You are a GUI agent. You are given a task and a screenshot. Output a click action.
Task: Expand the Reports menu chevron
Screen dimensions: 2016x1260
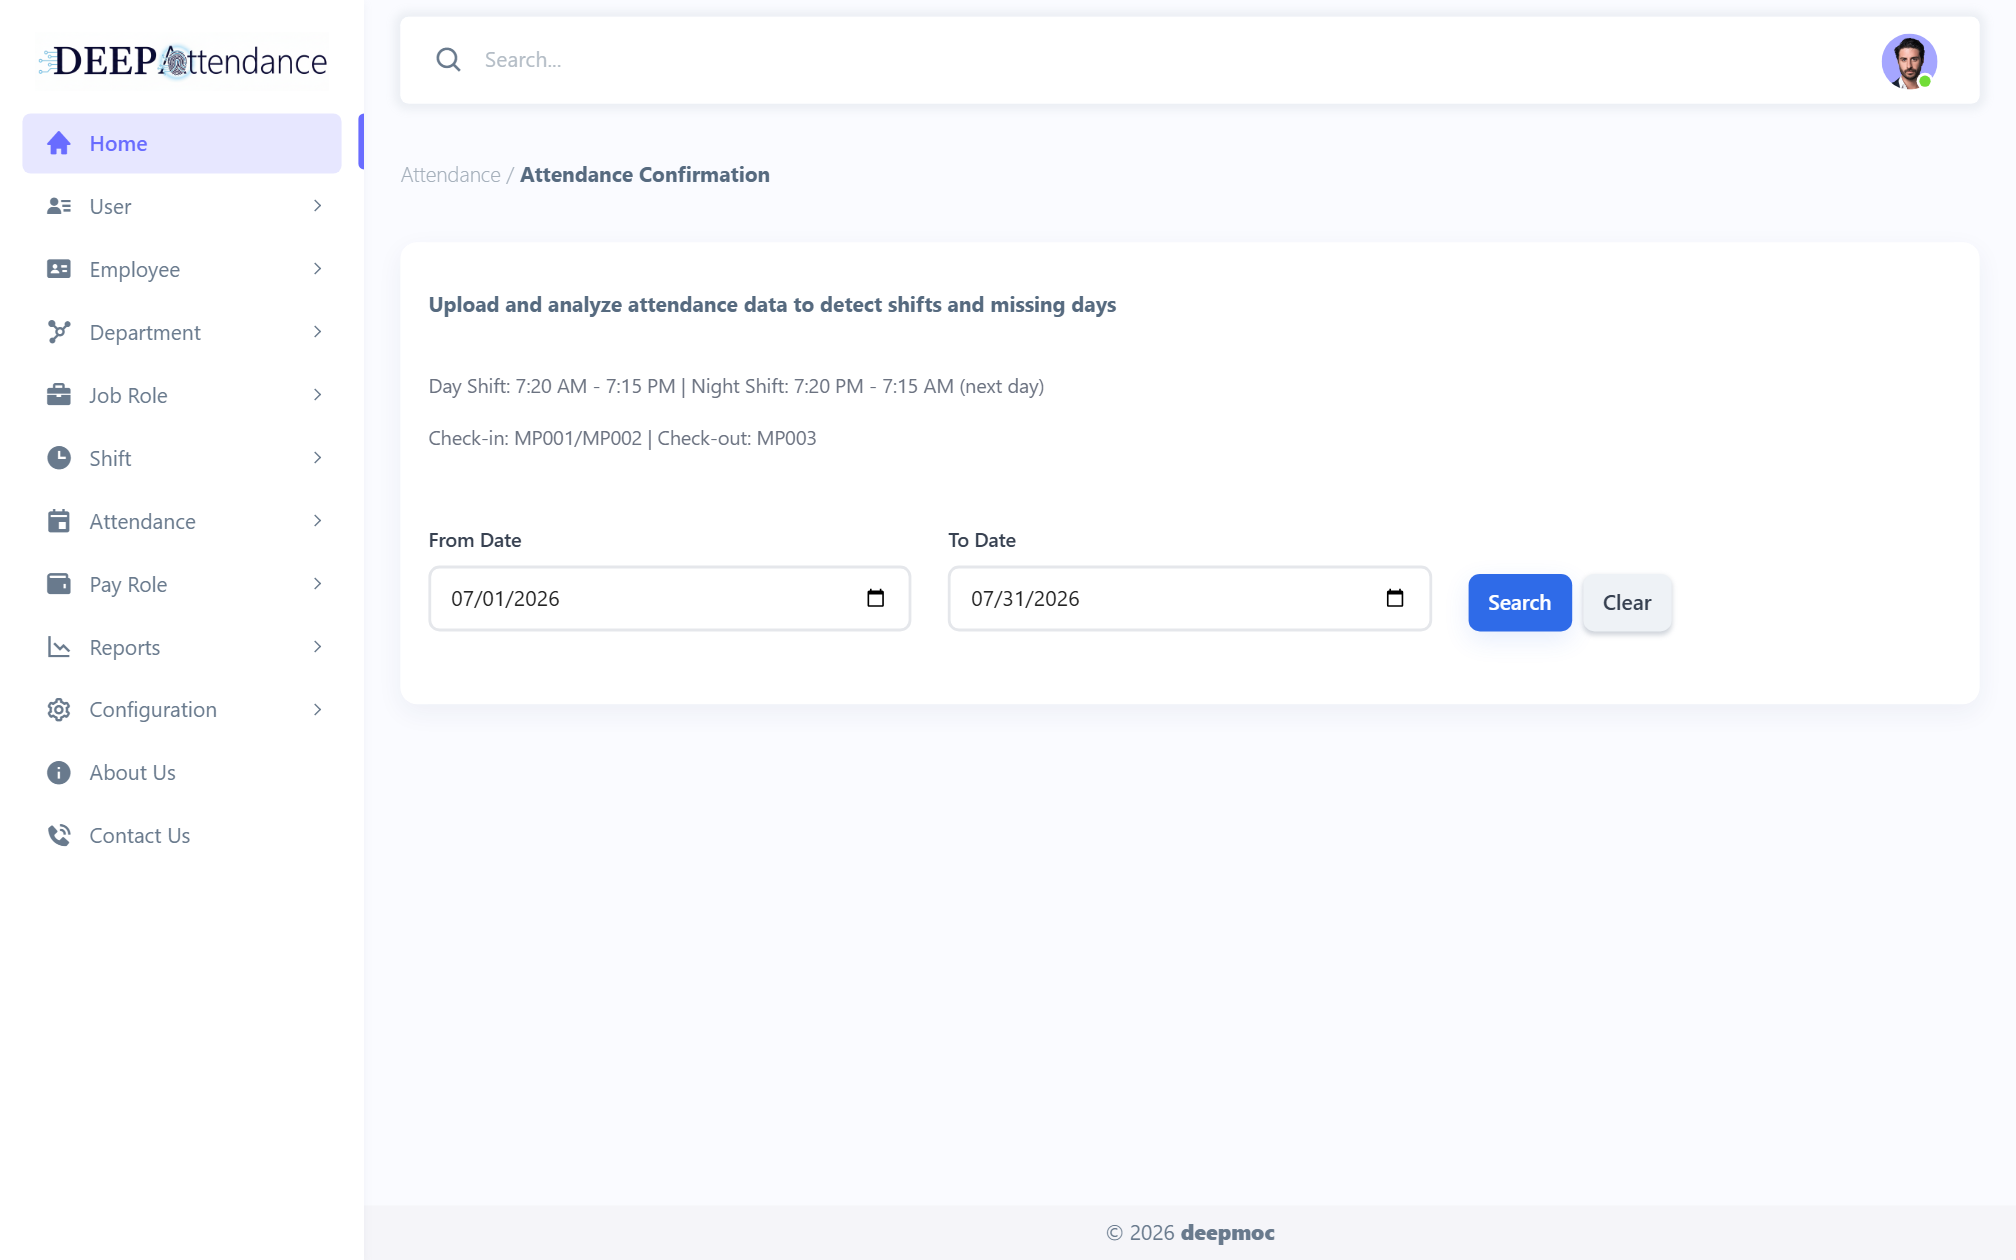318,647
